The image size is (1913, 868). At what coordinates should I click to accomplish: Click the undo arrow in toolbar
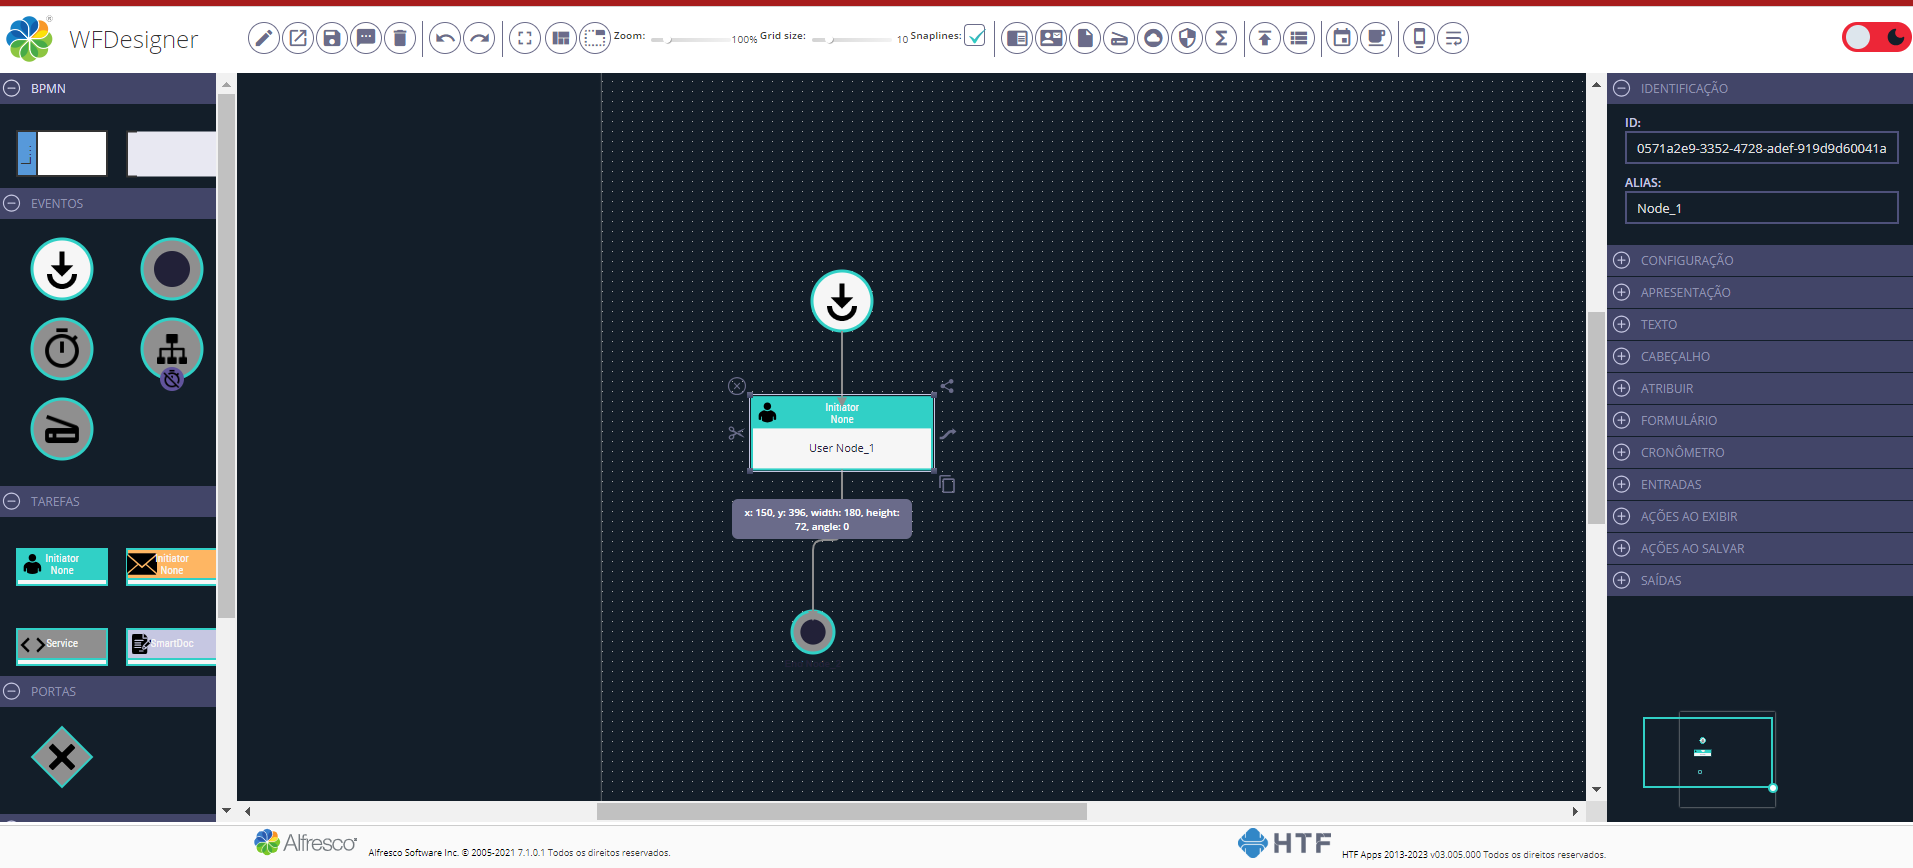pos(445,39)
